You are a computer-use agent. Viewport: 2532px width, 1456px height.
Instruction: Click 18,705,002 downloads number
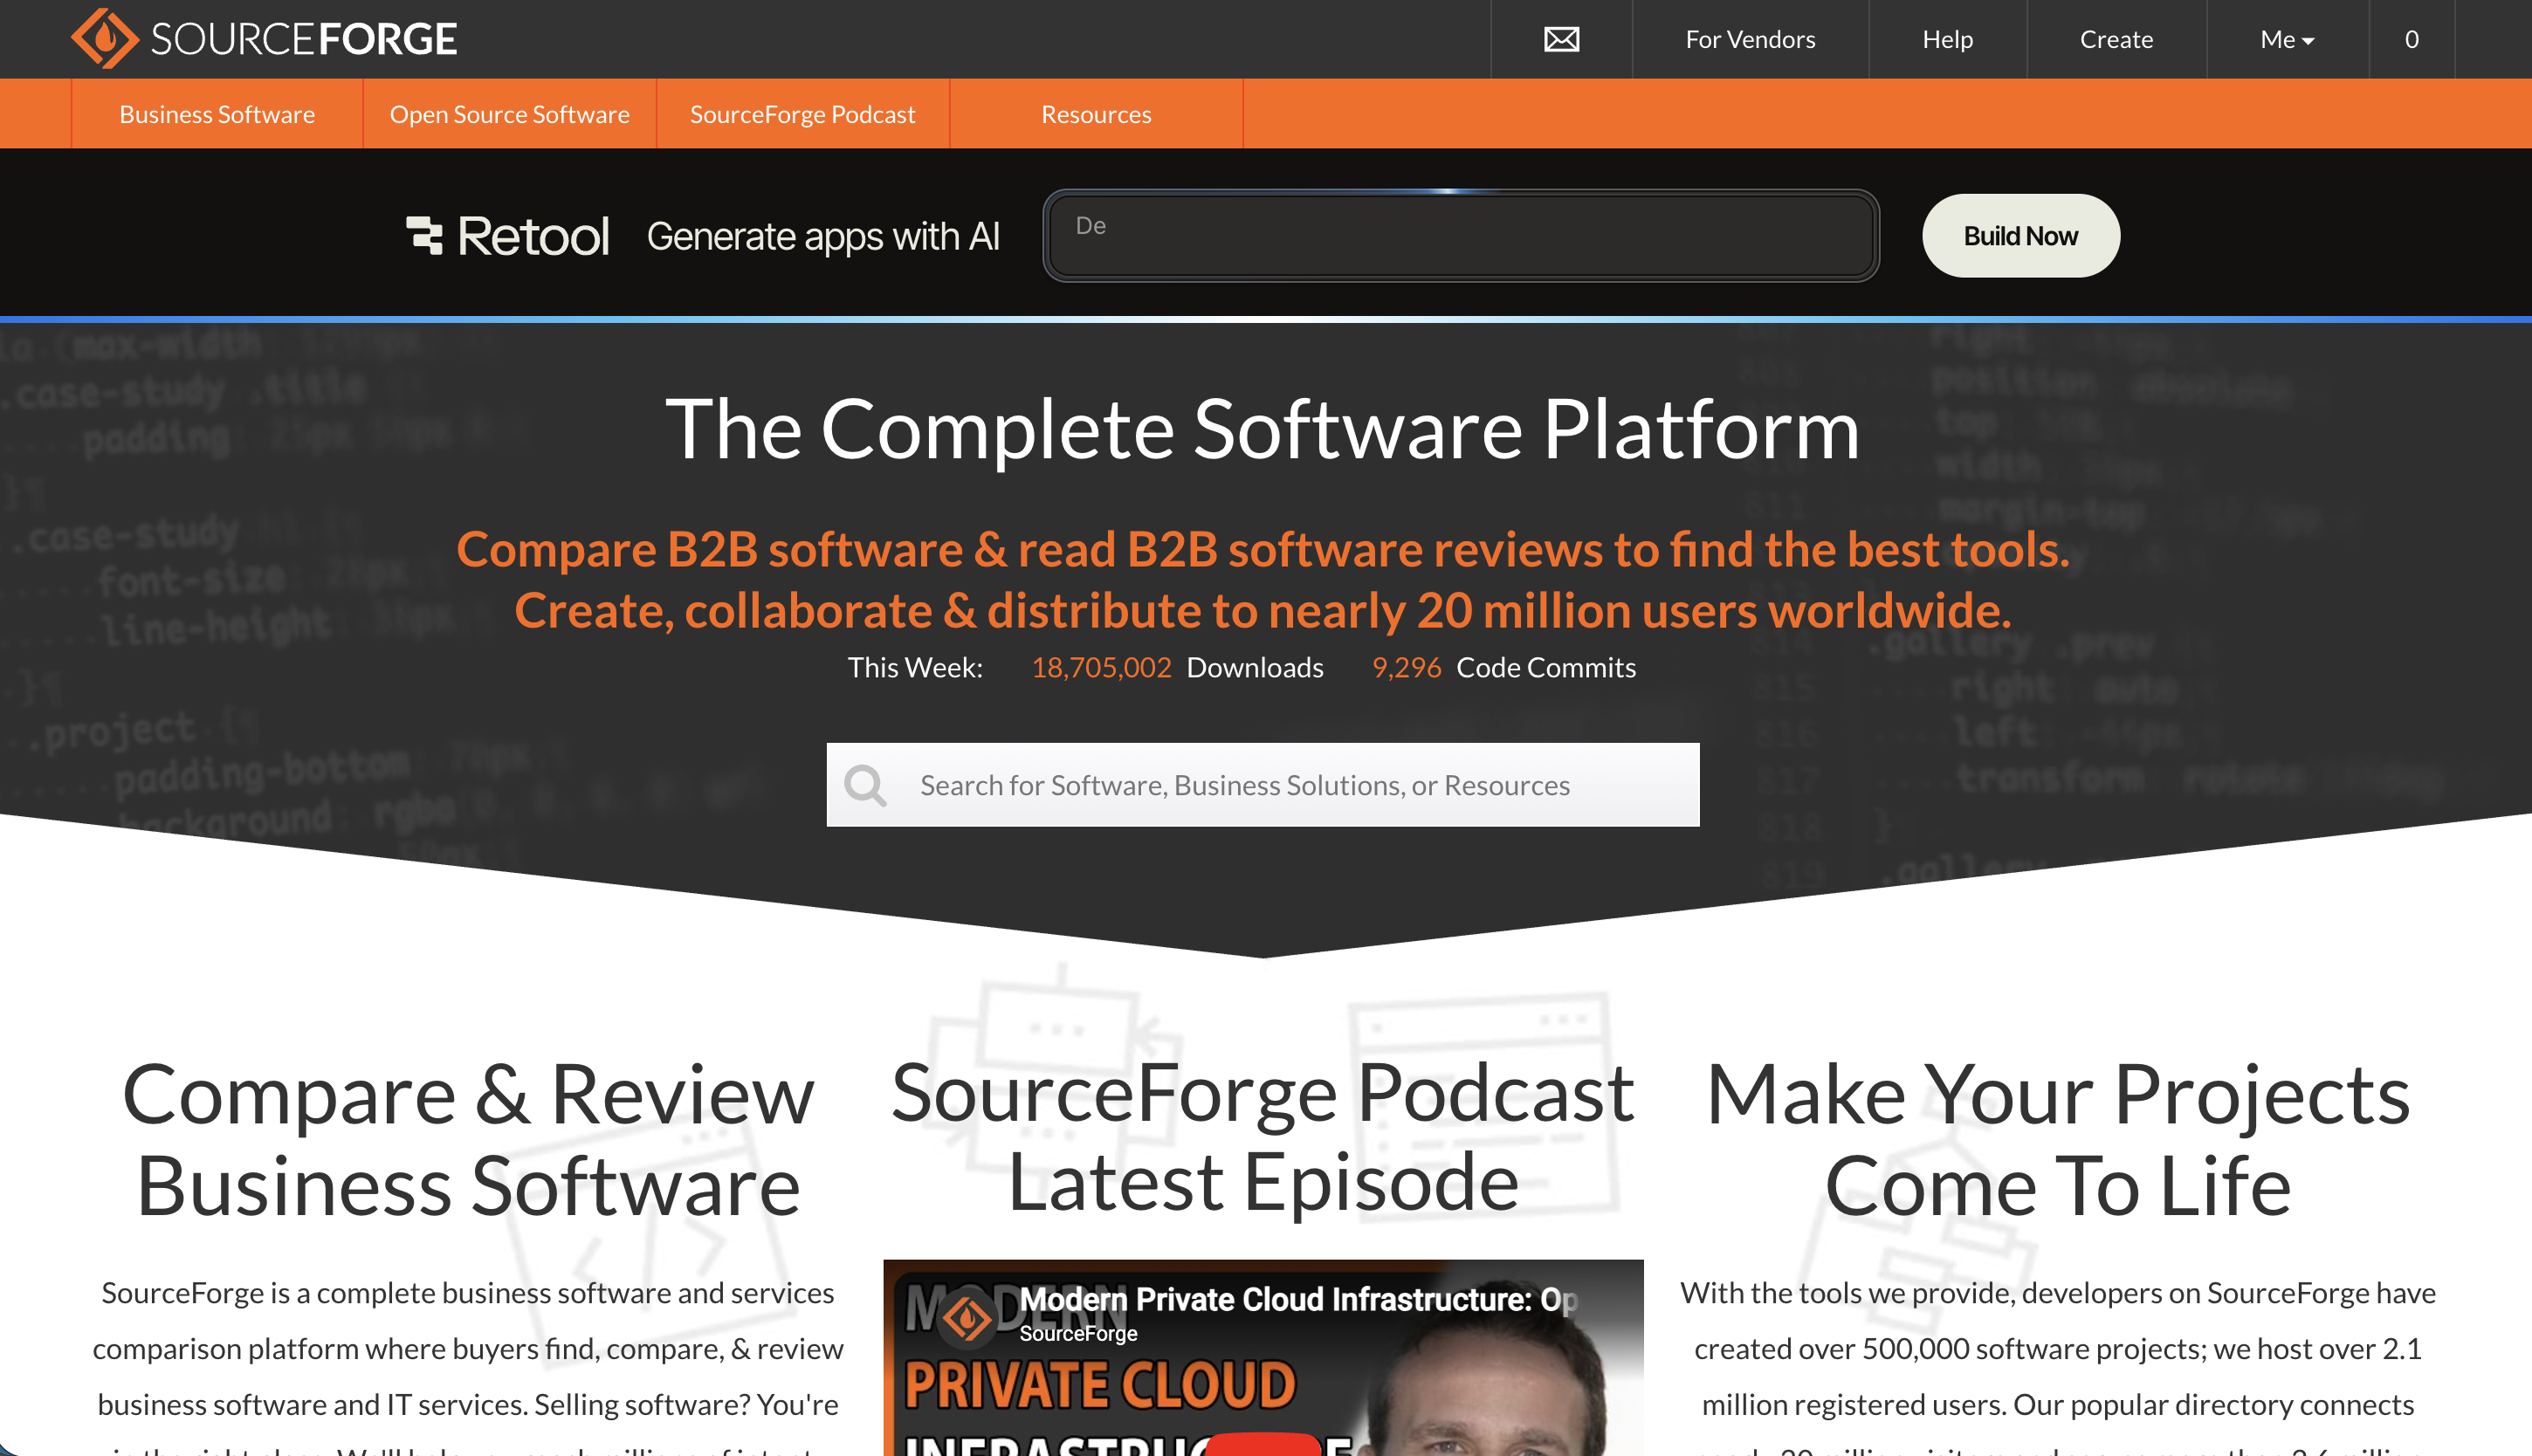(x=1101, y=667)
